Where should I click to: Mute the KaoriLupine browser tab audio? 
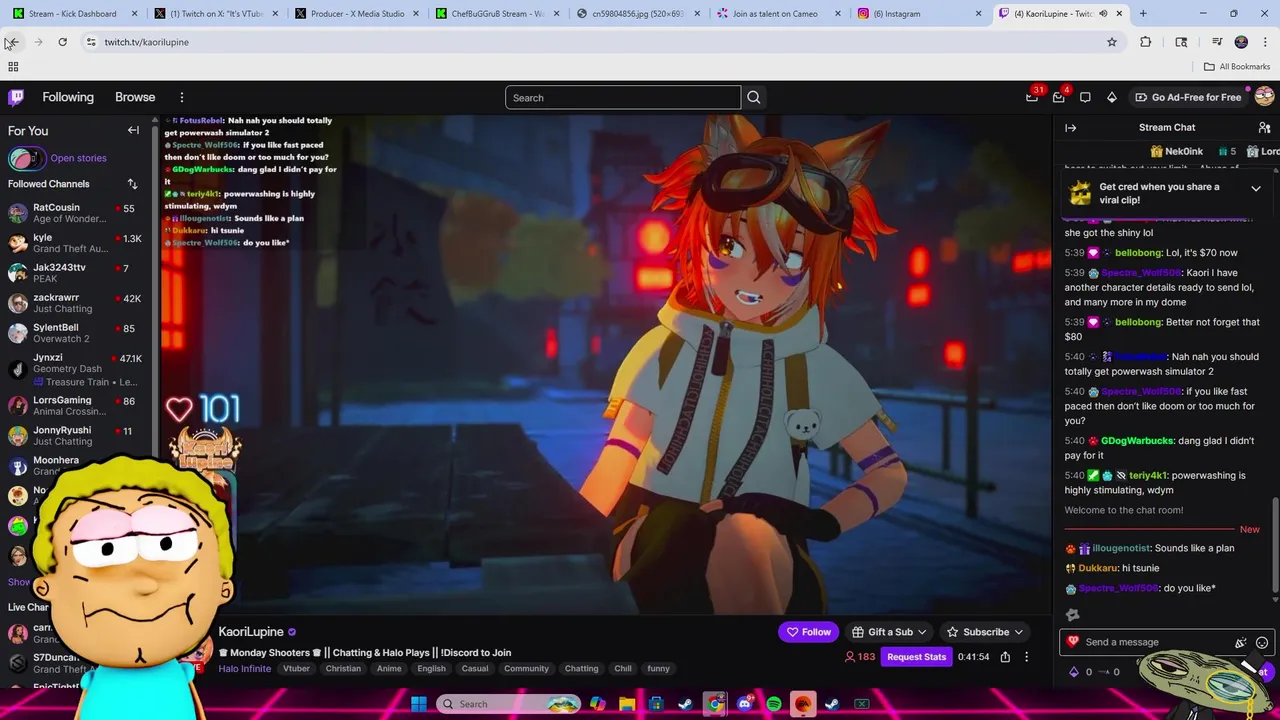[x=1103, y=14]
